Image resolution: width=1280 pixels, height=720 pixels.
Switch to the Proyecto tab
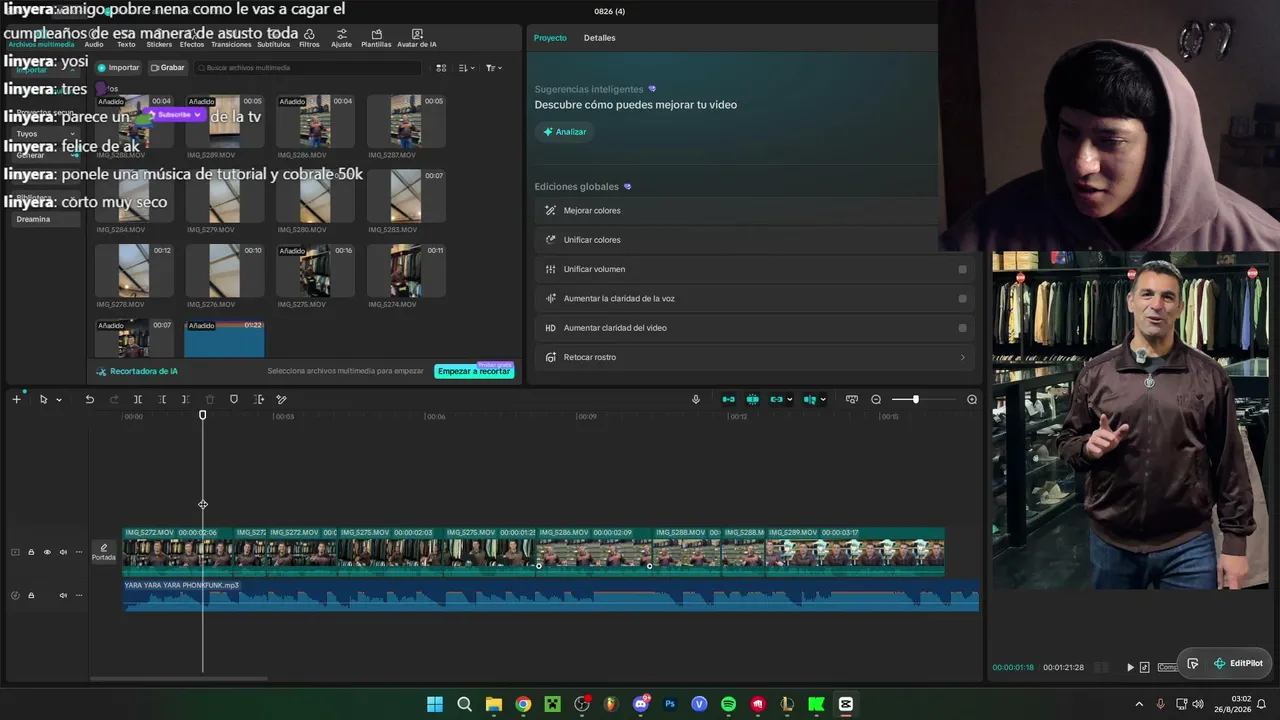click(550, 38)
